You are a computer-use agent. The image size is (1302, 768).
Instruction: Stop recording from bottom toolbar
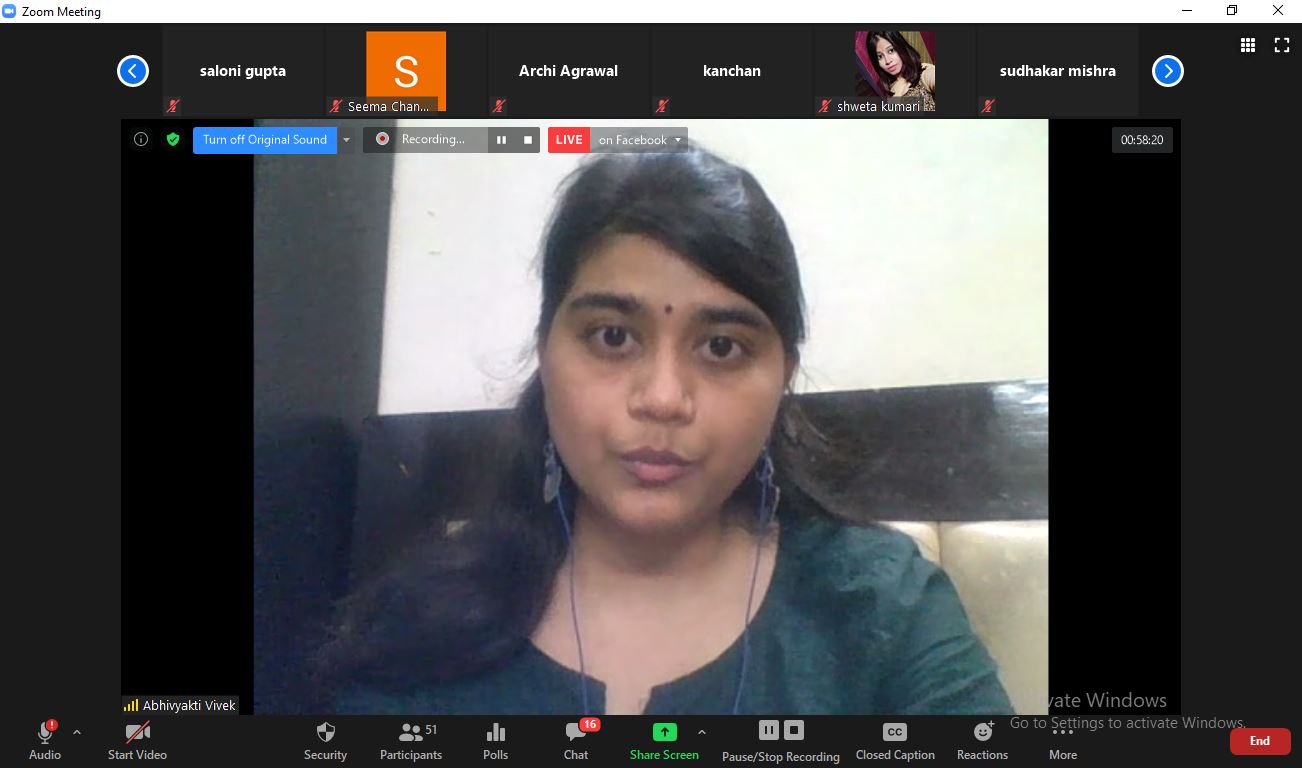[794, 730]
